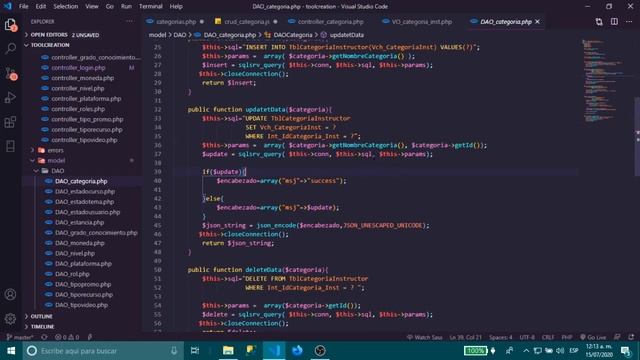Collapse the model folder
The width and height of the screenshot is (640, 360).
56,161
